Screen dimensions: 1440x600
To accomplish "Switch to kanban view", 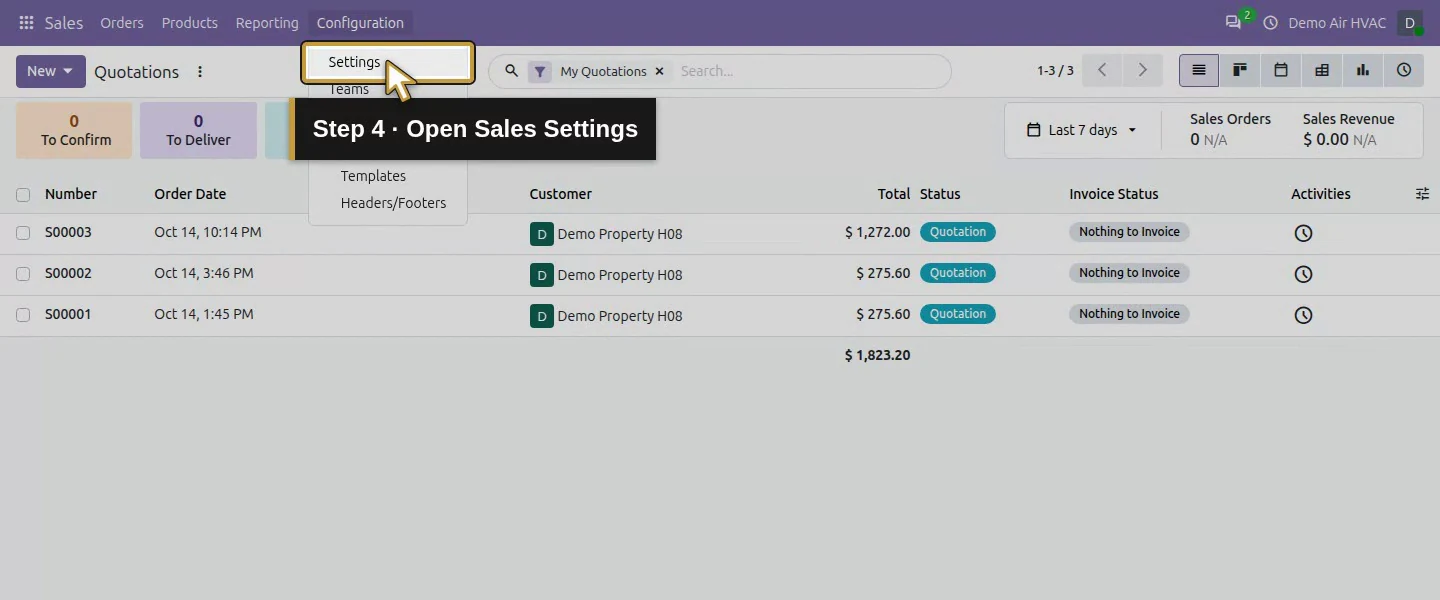I will [x=1240, y=71].
